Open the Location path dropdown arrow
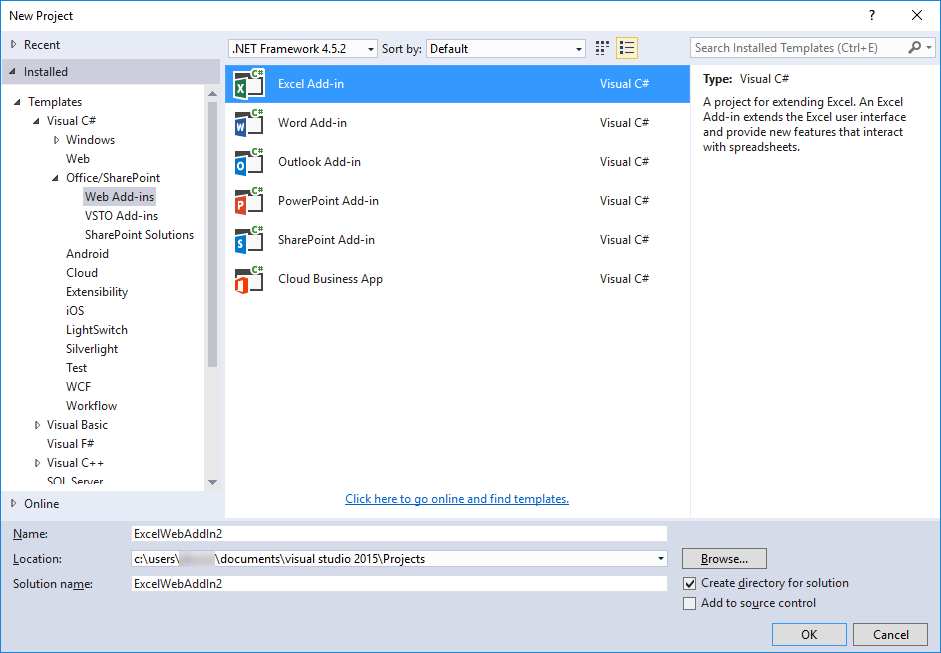941x653 pixels. tap(661, 559)
